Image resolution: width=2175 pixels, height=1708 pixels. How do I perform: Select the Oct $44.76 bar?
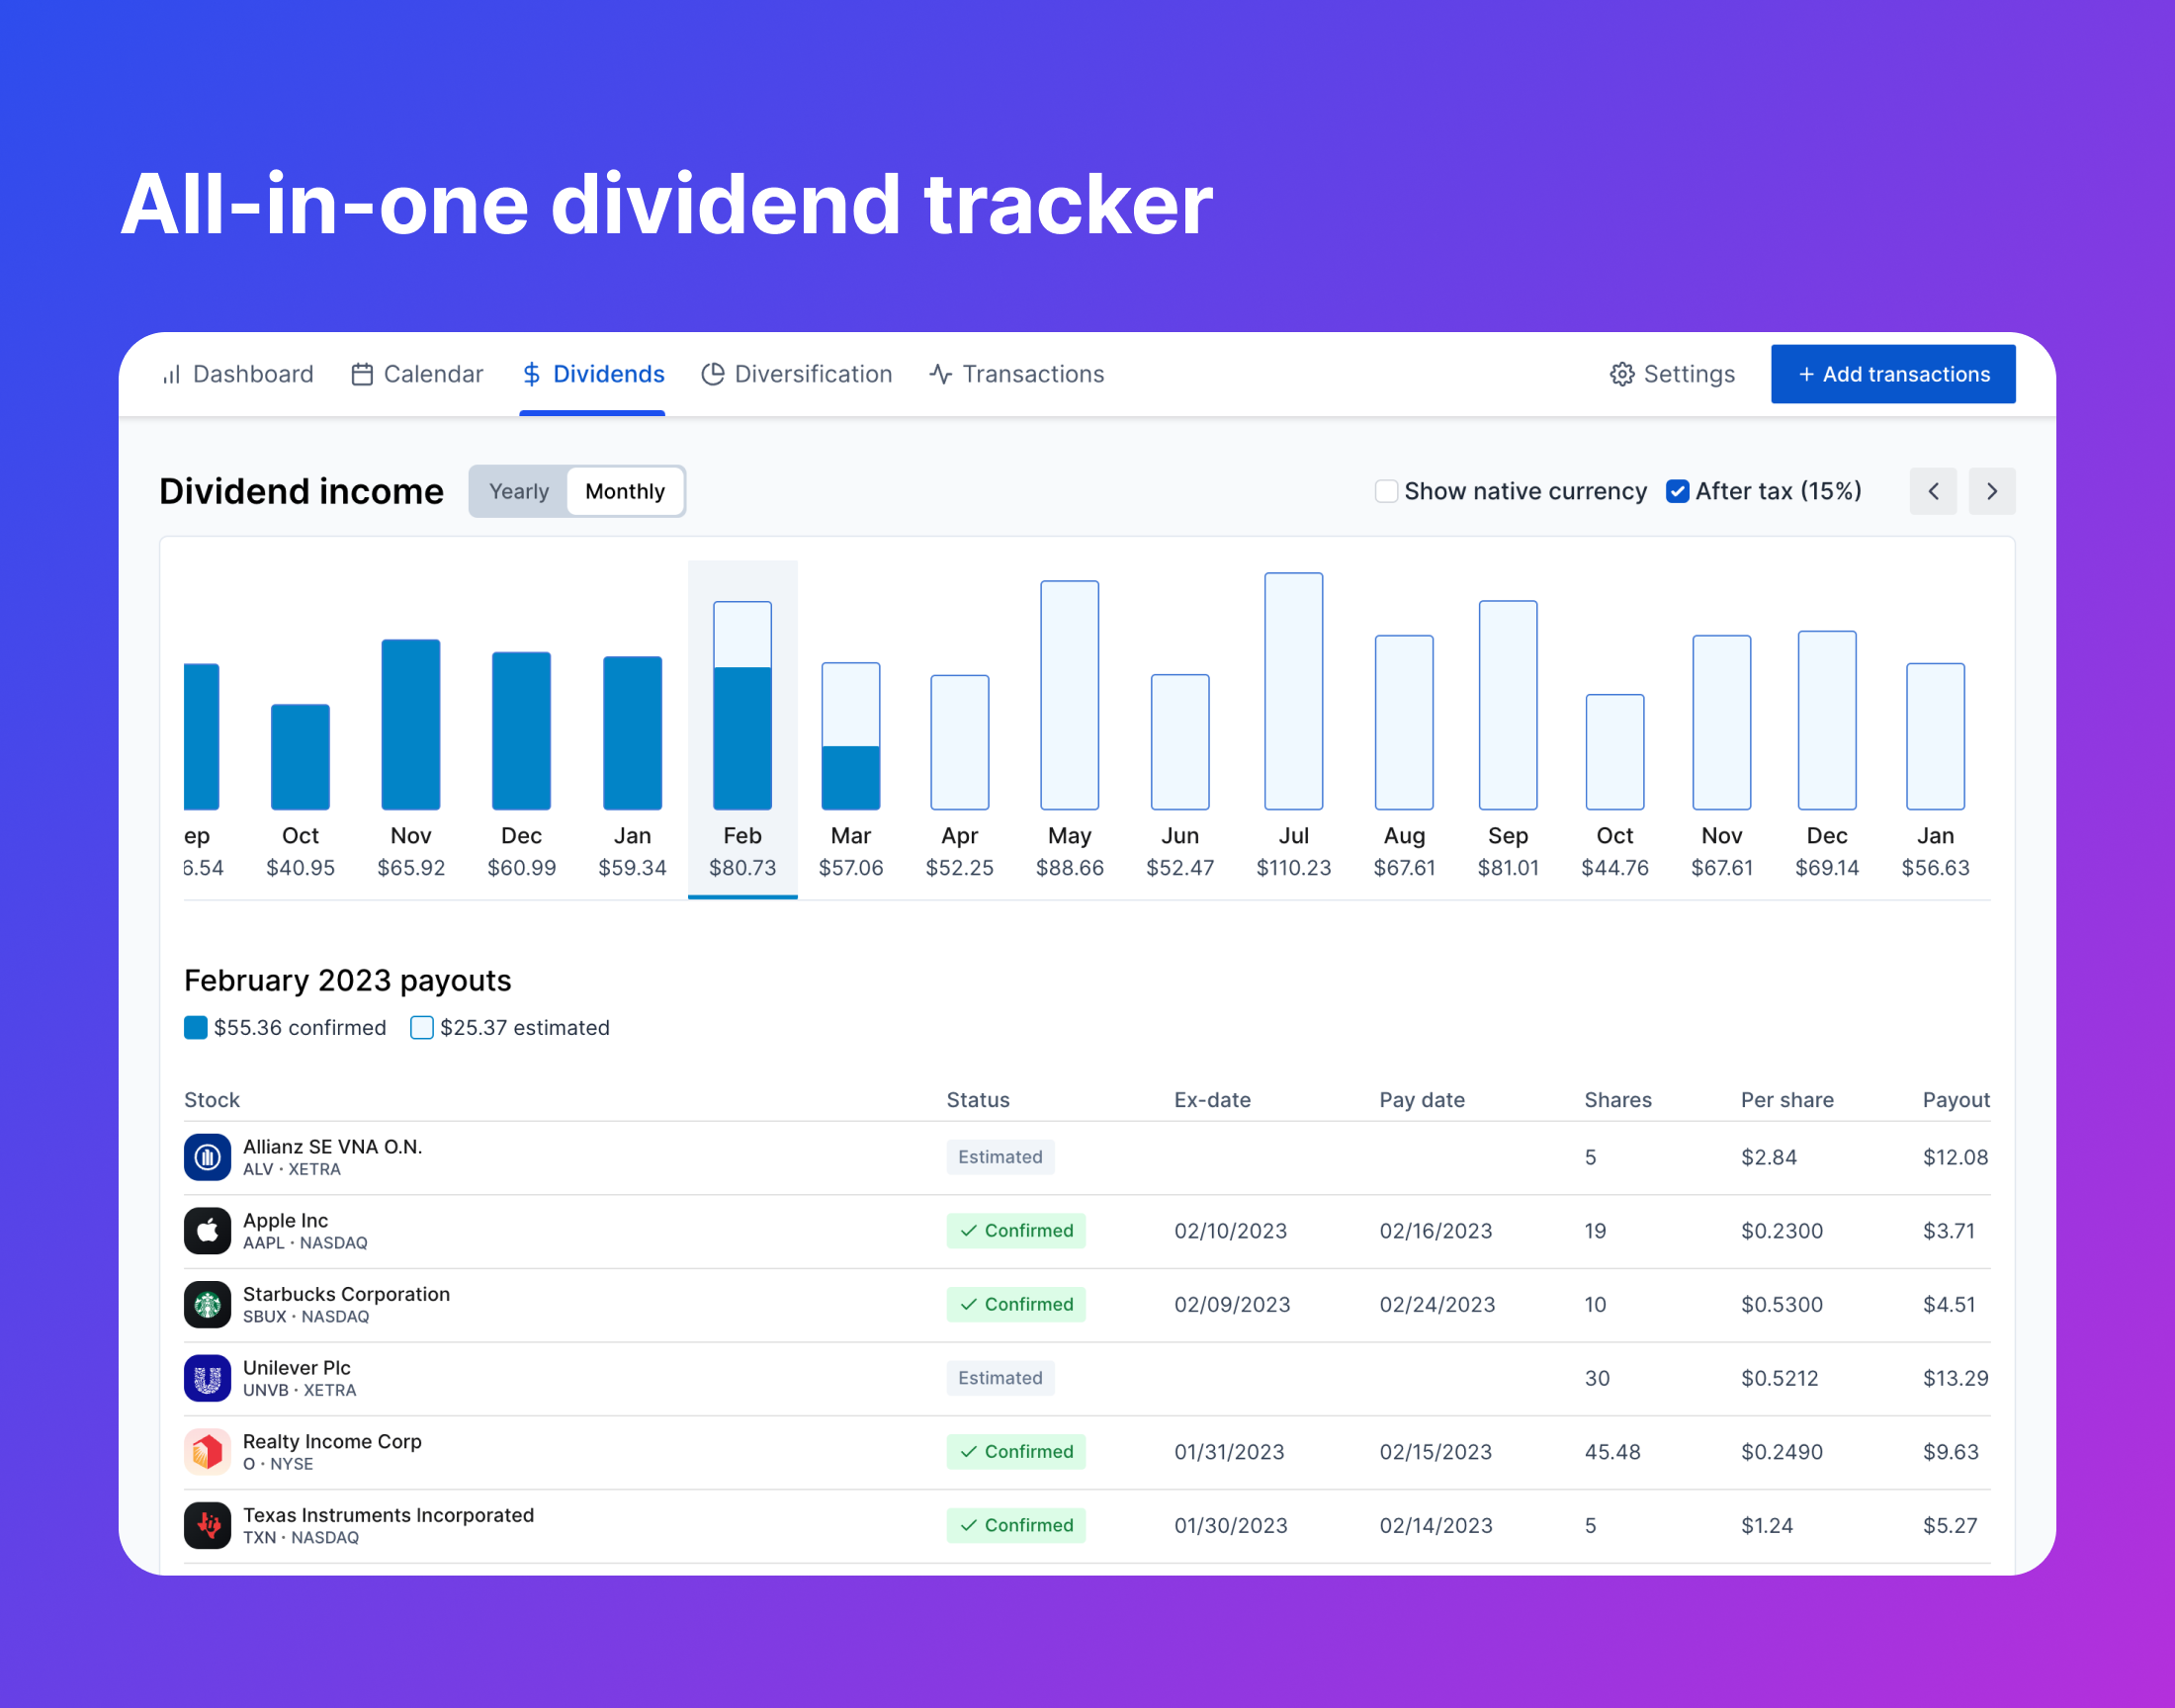[x=1615, y=752]
